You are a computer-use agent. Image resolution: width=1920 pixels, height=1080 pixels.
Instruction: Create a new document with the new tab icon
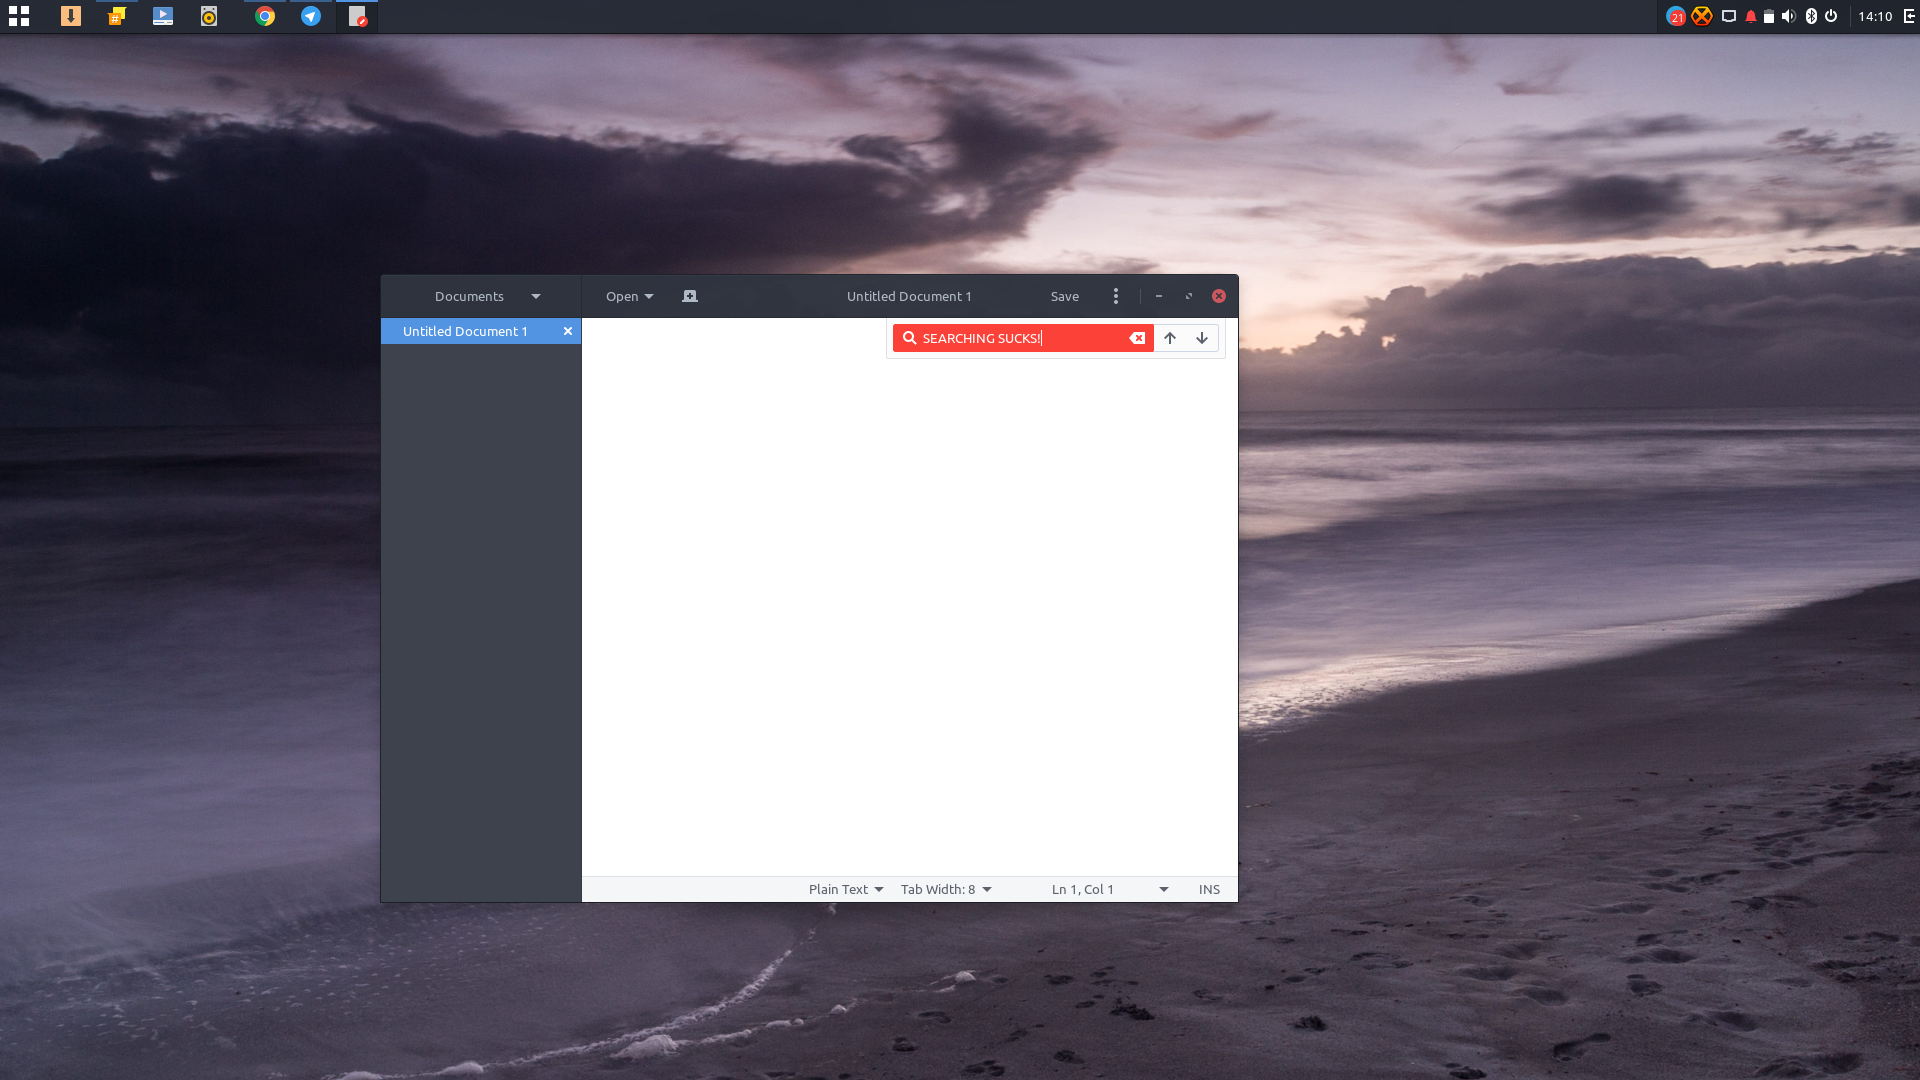pos(690,296)
